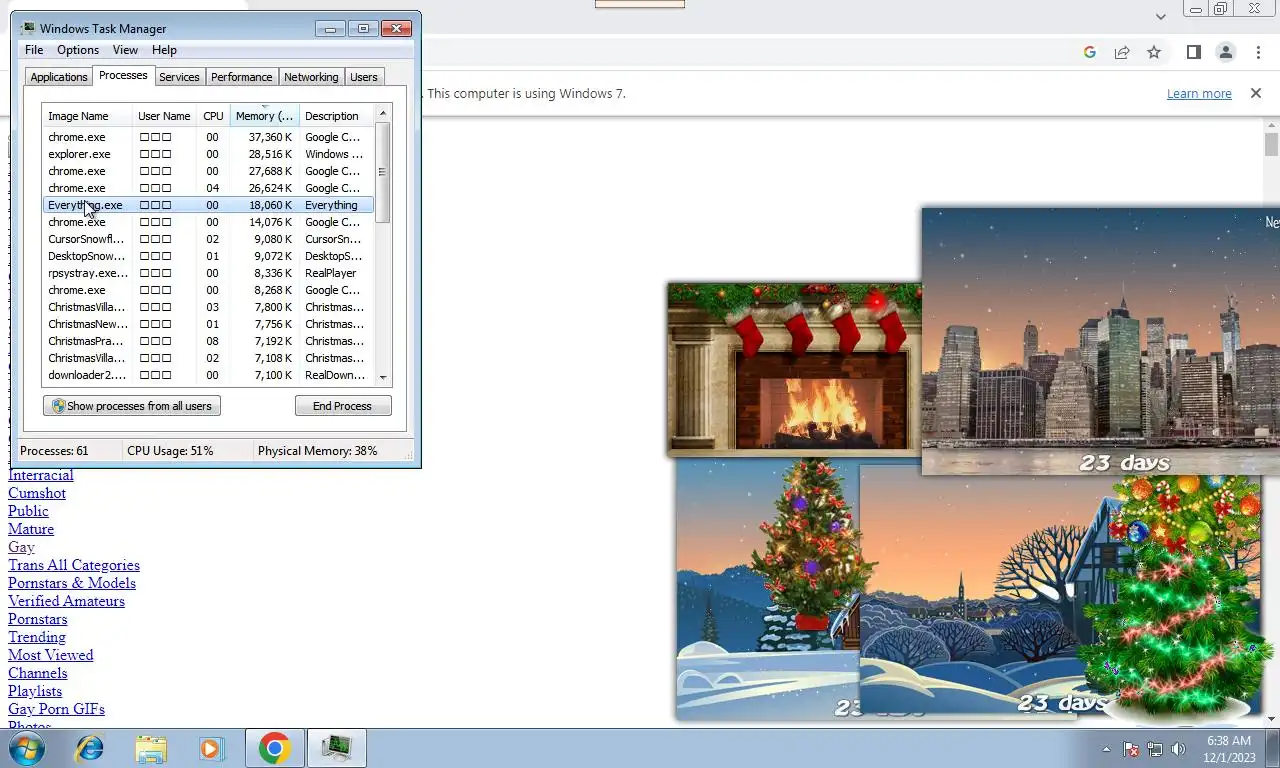Open the Options menu in Task Manager
The image size is (1280, 768).
click(x=78, y=50)
